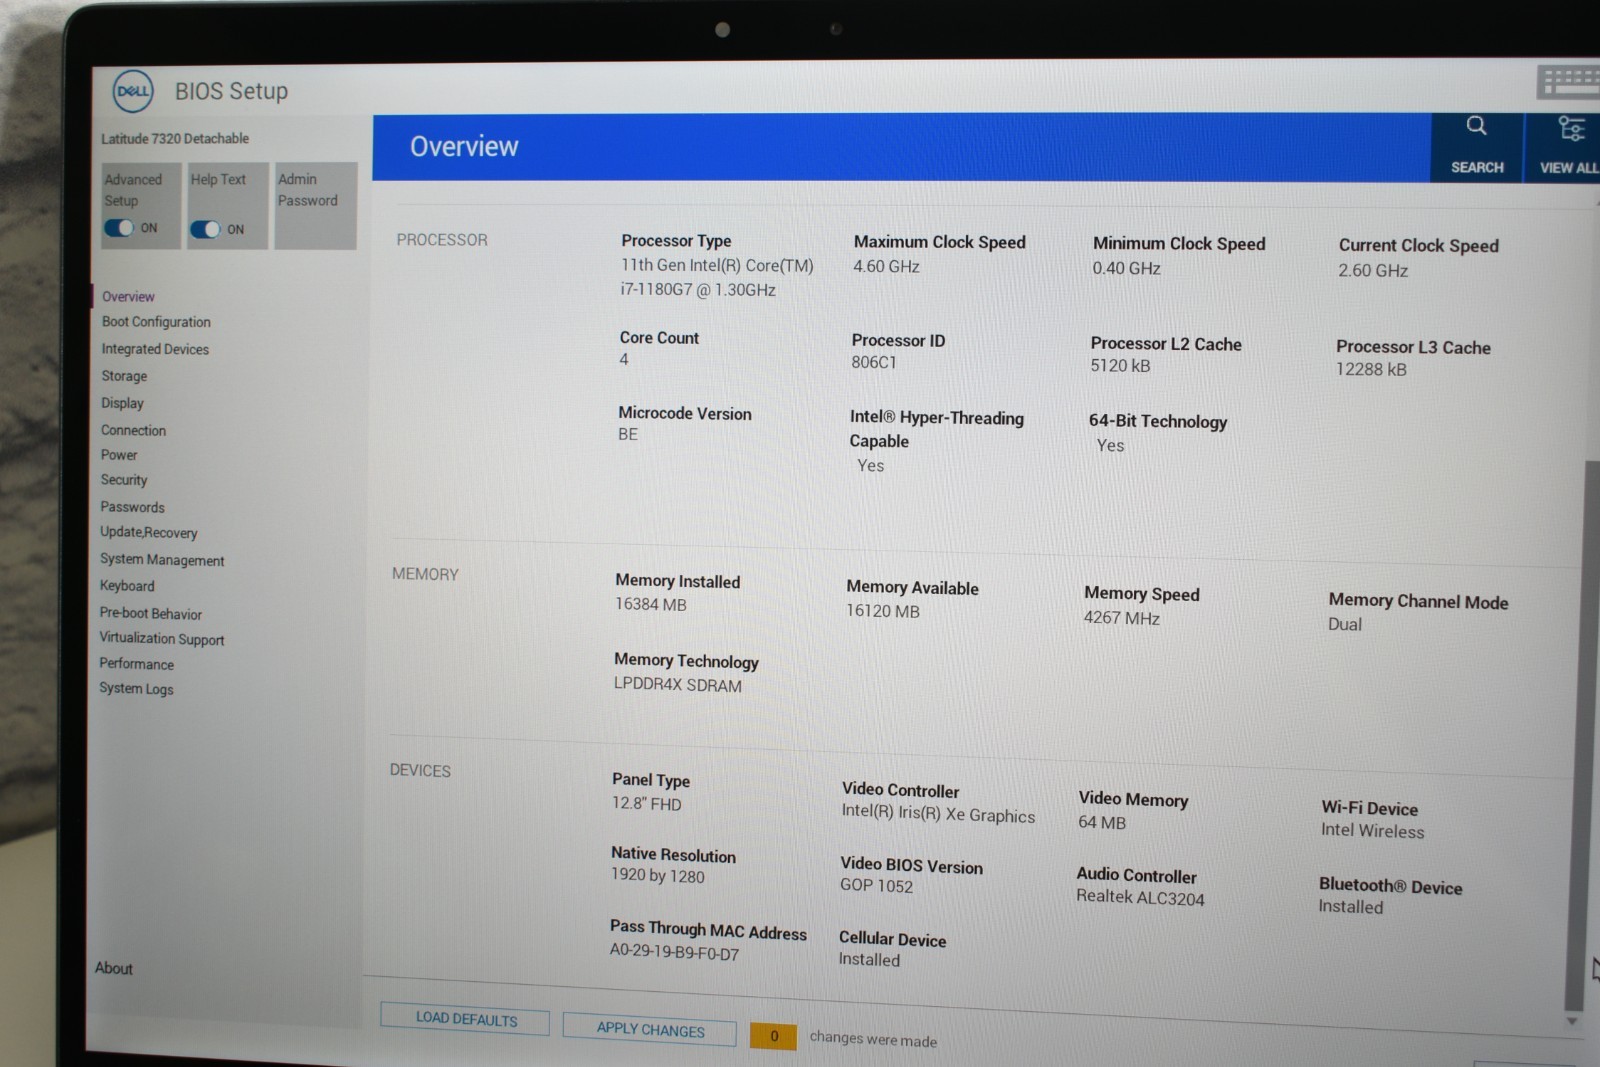This screenshot has height=1067, width=1600.
Task: Open the Storage section
Action: point(124,376)
